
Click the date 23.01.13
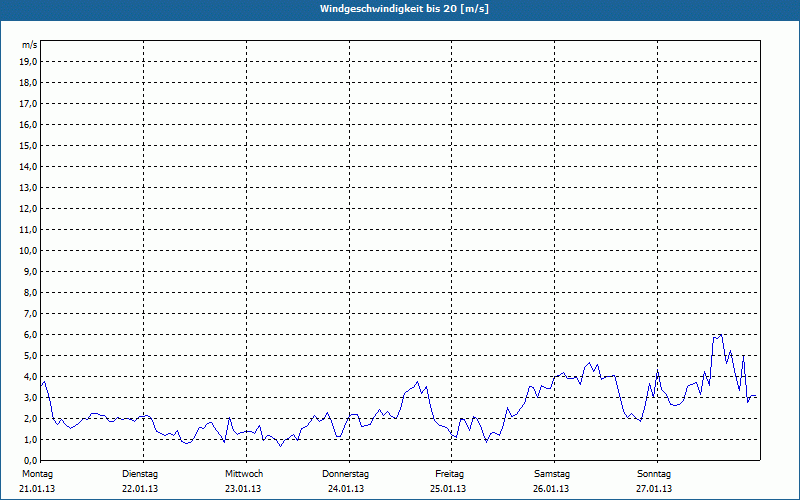pos(243,489)
